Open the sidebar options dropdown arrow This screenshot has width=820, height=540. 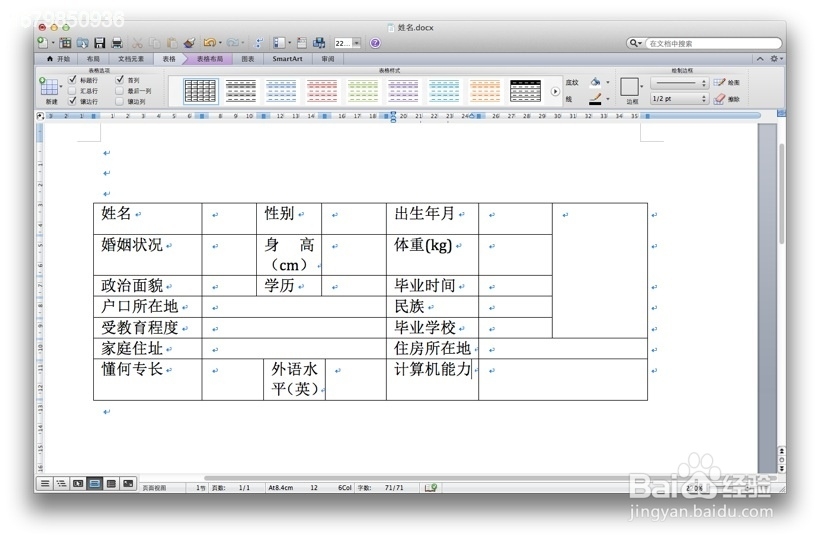(x=289, y=43)
